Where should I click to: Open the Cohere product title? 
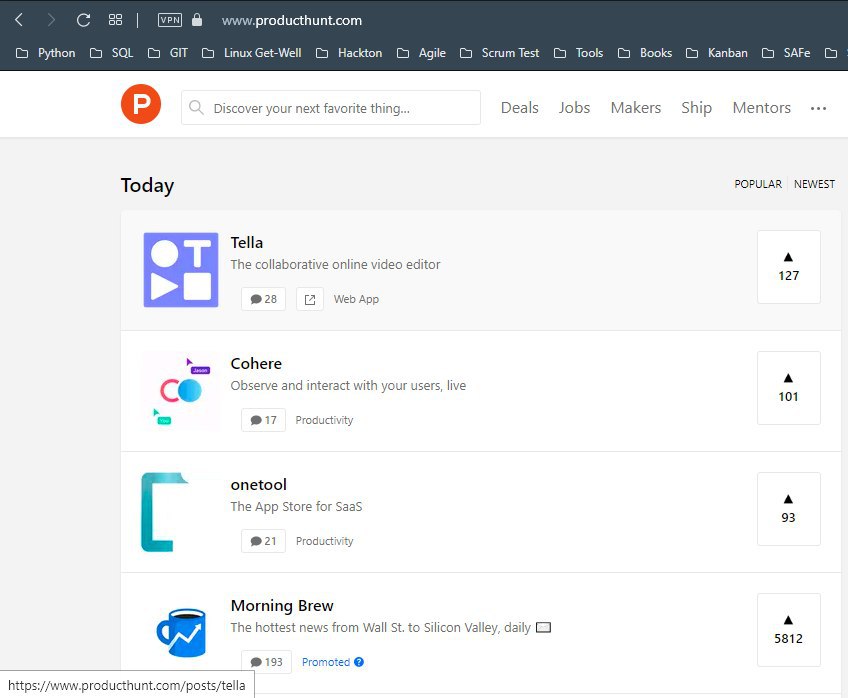click(x=256, y=364)
